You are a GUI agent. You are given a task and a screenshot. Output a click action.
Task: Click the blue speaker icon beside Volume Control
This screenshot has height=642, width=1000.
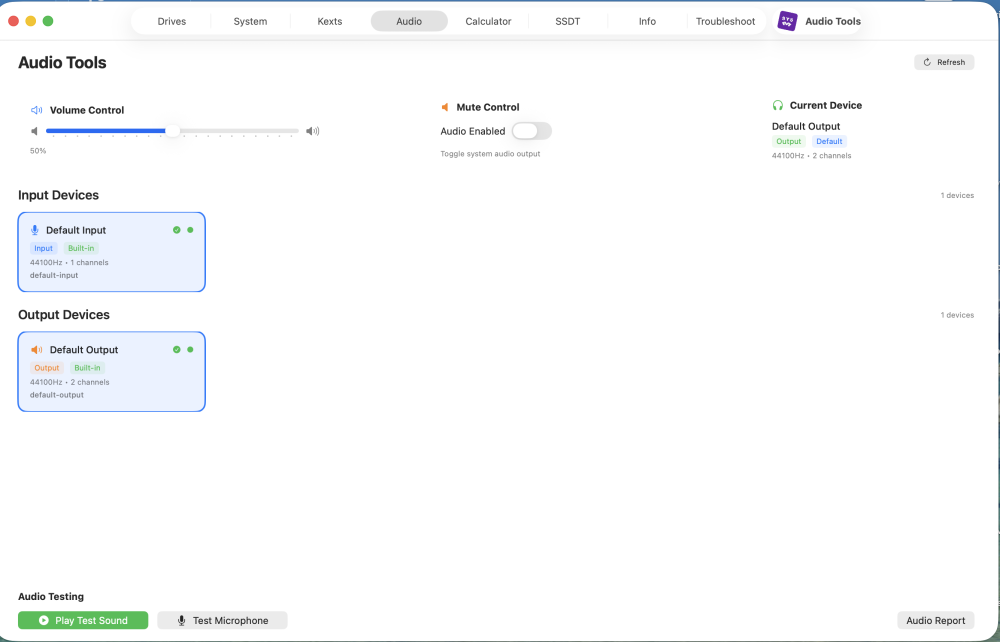click(36, 110)
